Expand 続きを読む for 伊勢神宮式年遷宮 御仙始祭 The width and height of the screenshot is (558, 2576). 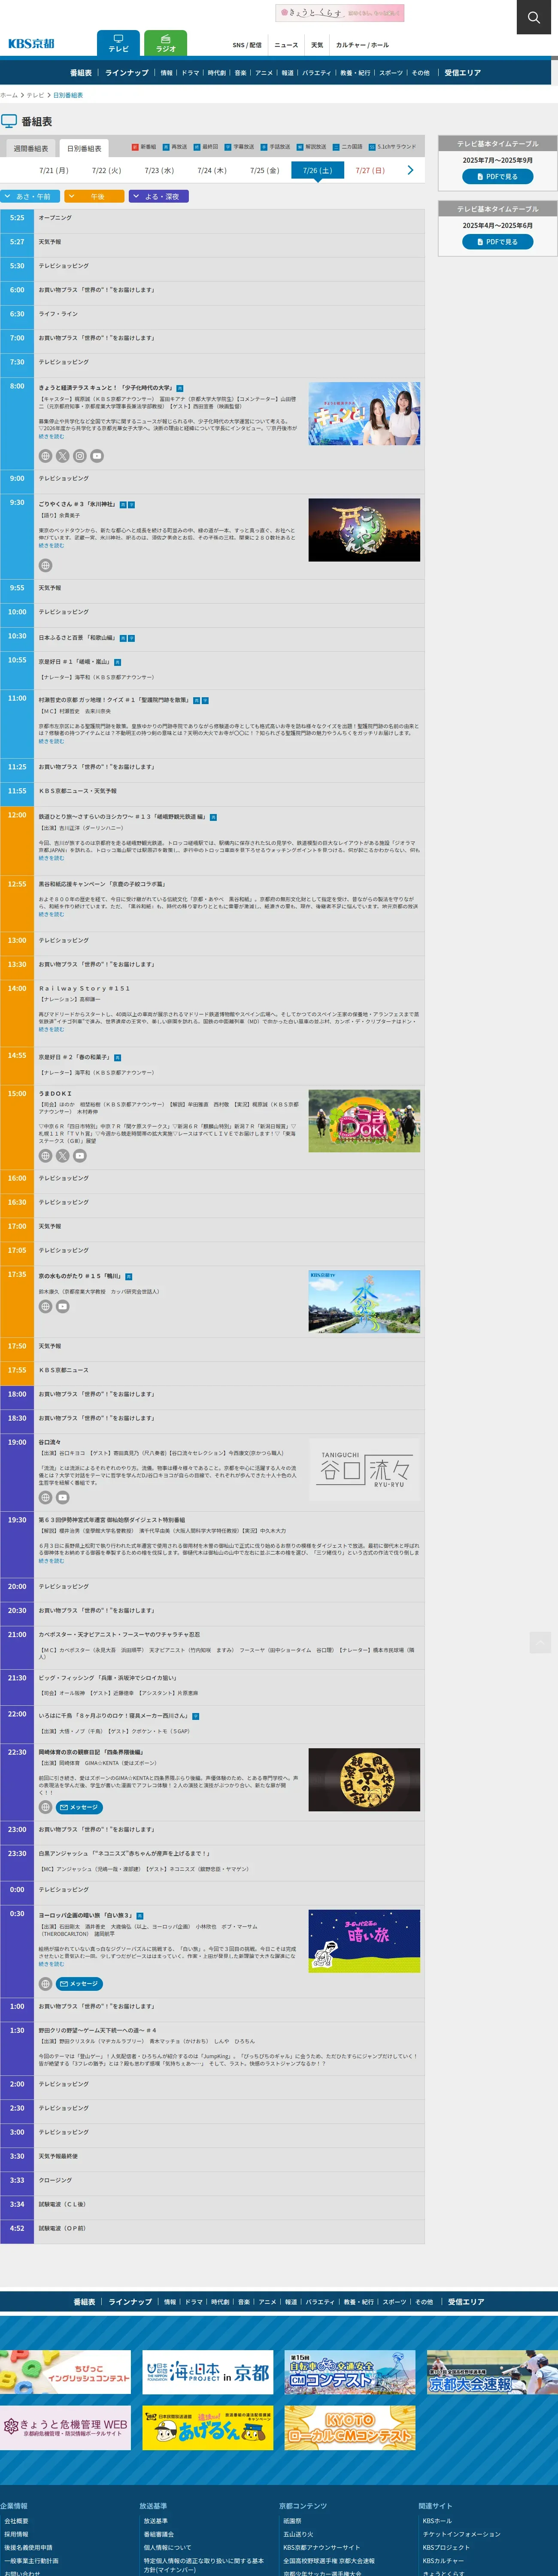tap(51, 1560)
